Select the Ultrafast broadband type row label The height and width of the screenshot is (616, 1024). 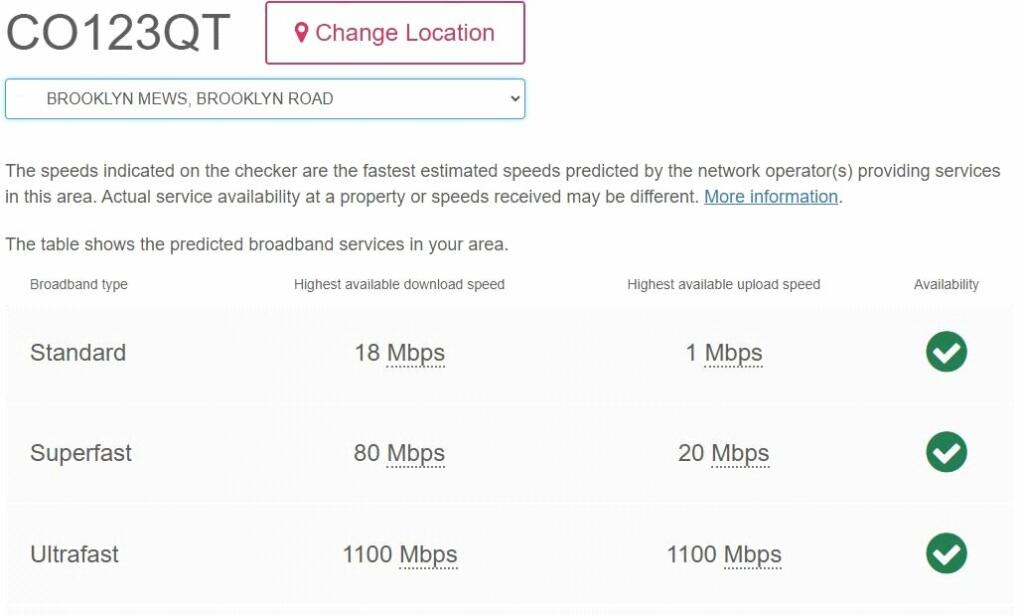(74, 554)
